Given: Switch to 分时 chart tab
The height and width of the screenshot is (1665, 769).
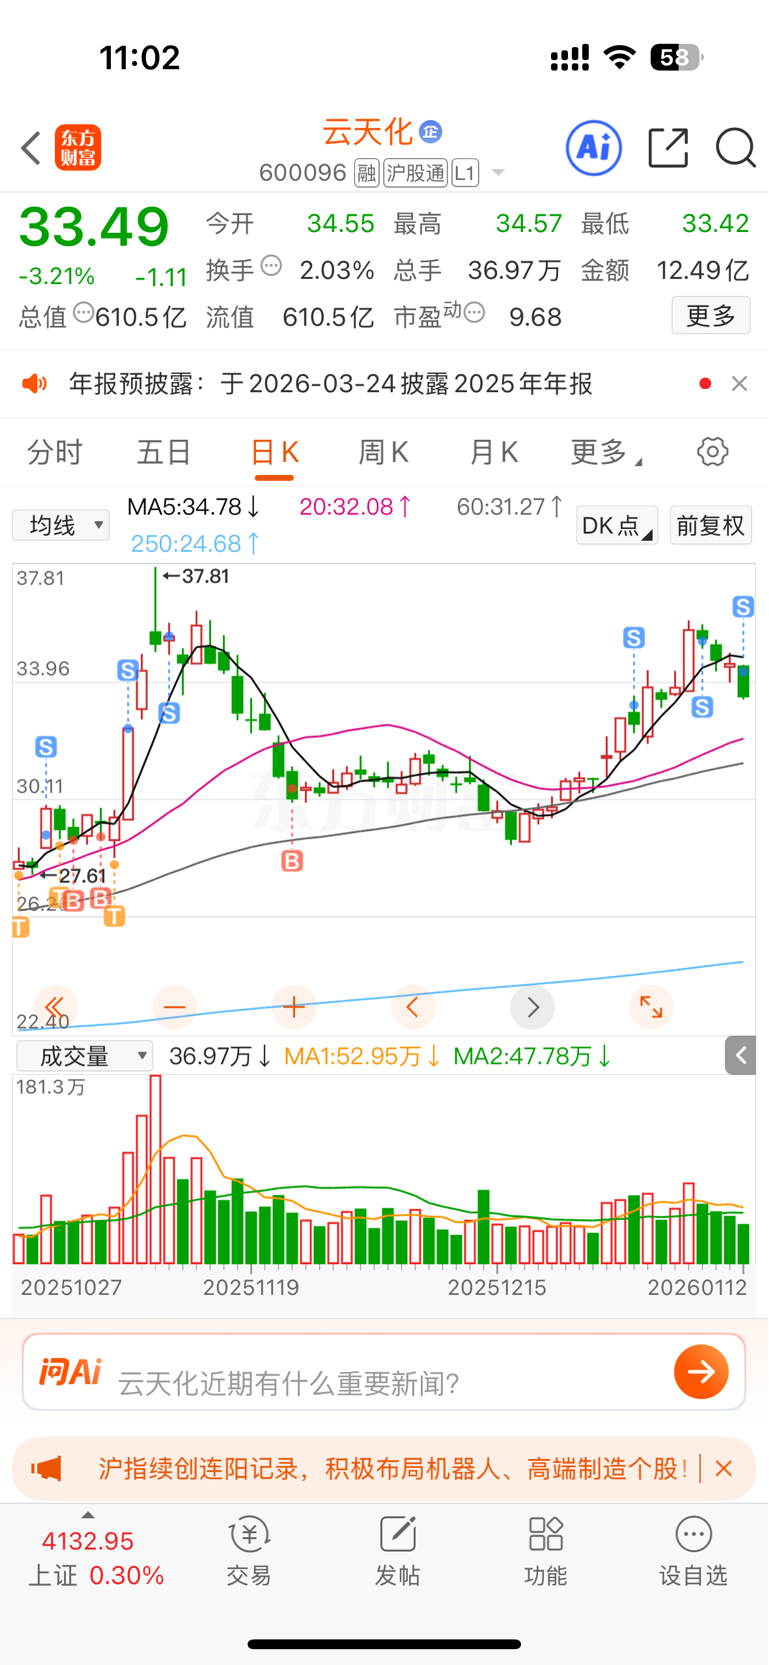Looking at the screenshot, I should (x=54, y=453).
